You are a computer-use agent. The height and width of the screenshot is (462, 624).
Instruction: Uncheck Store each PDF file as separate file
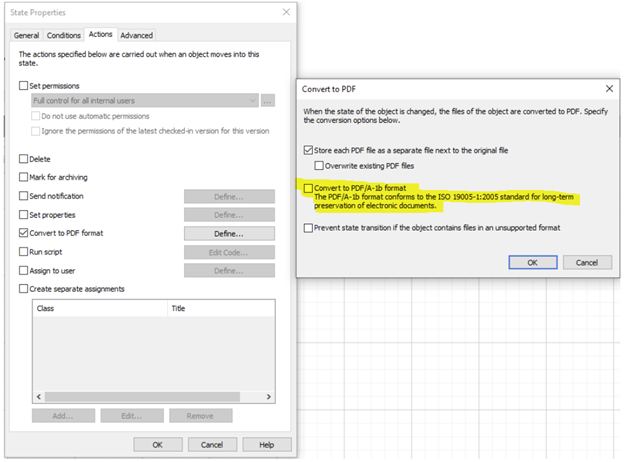(x=308, y=150)
